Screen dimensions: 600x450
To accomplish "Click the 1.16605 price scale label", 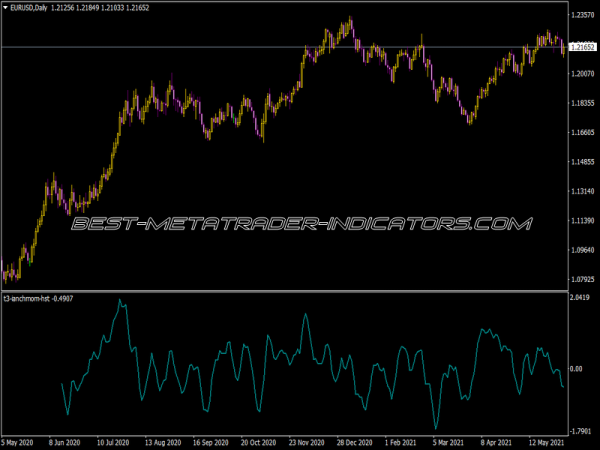I will (x=583, y=132).
